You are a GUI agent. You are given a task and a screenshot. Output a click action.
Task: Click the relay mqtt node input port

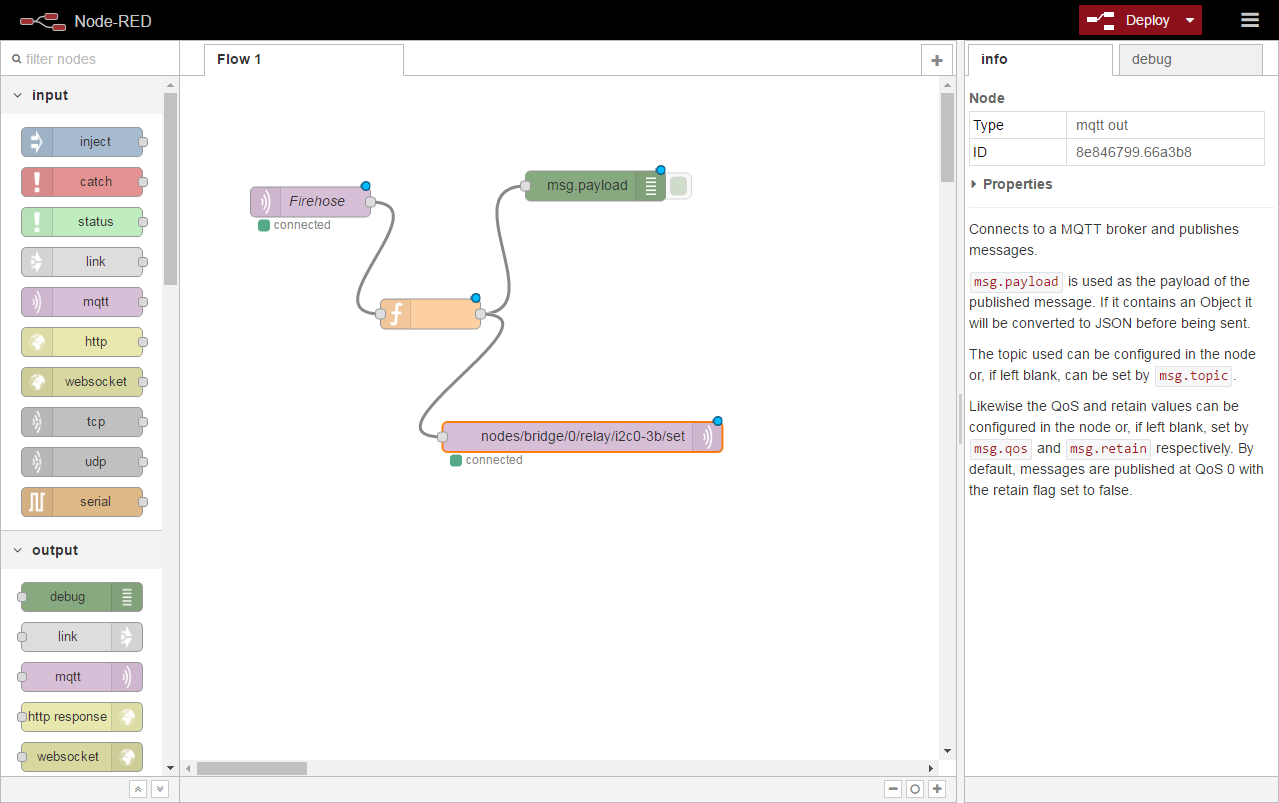pyautogui.click(x=442, y=437)
